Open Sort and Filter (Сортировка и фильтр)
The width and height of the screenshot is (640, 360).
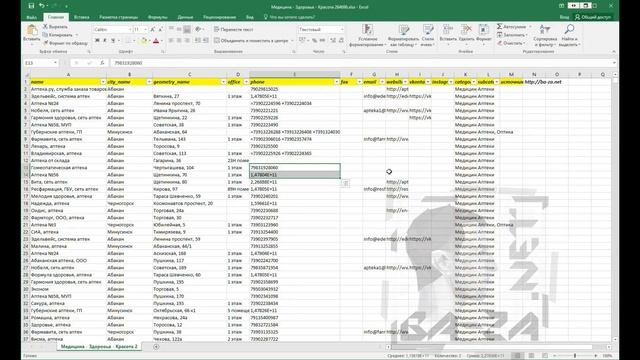point(545,35)
